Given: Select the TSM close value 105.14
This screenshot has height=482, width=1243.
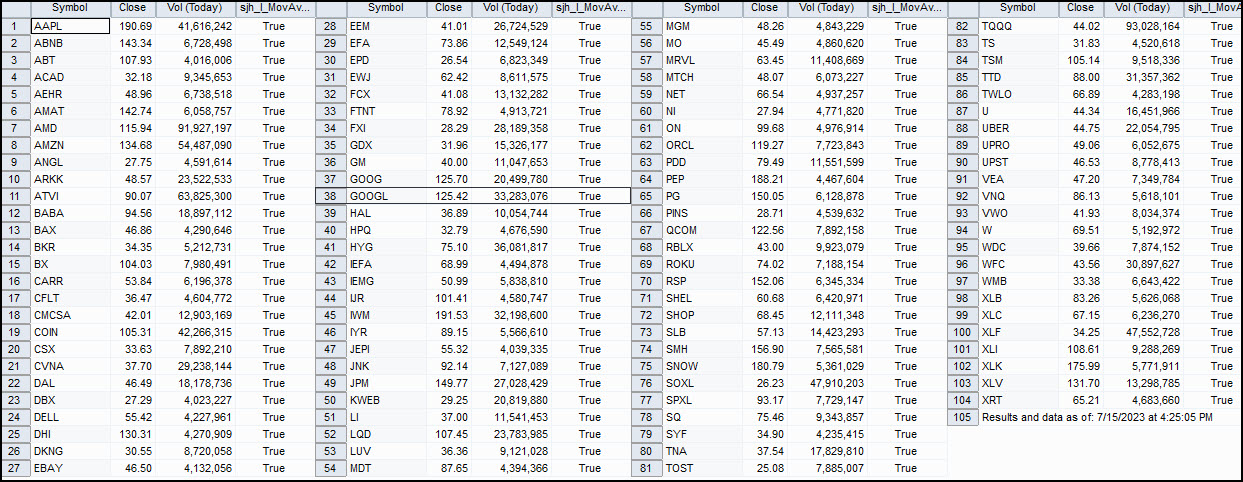Looking at the screenshot, I should click(1080, 60).
